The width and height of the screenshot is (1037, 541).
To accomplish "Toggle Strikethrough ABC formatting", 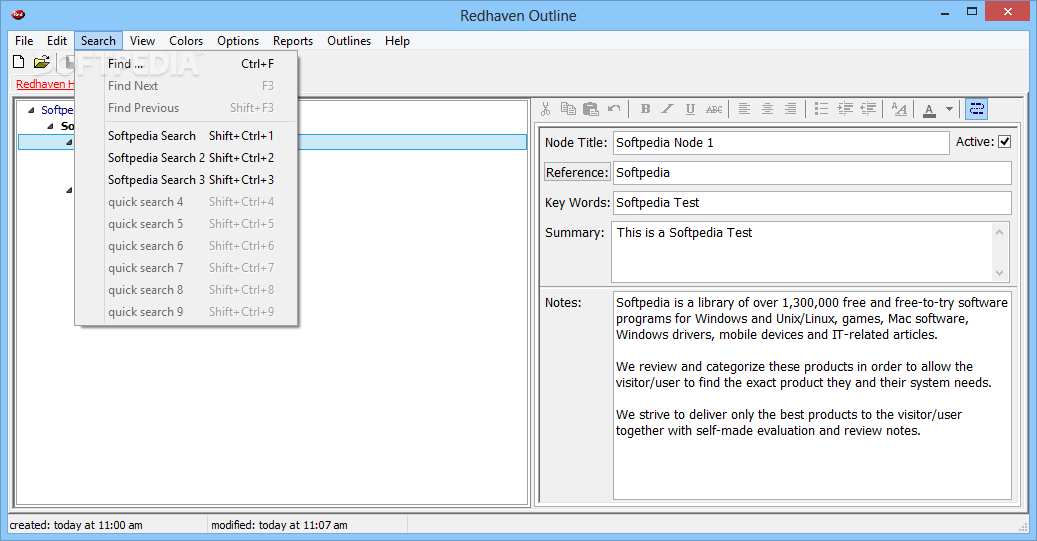I will 714,109.
